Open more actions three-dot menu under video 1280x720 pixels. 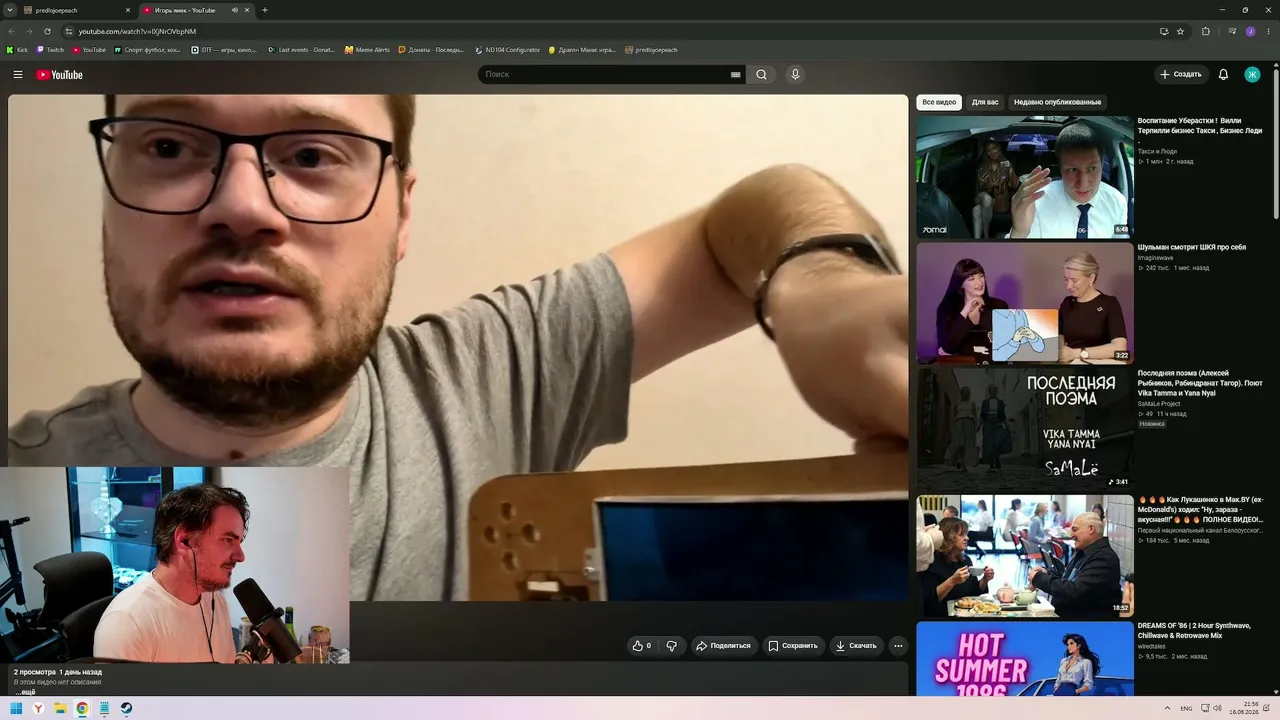tap(898, 646)
